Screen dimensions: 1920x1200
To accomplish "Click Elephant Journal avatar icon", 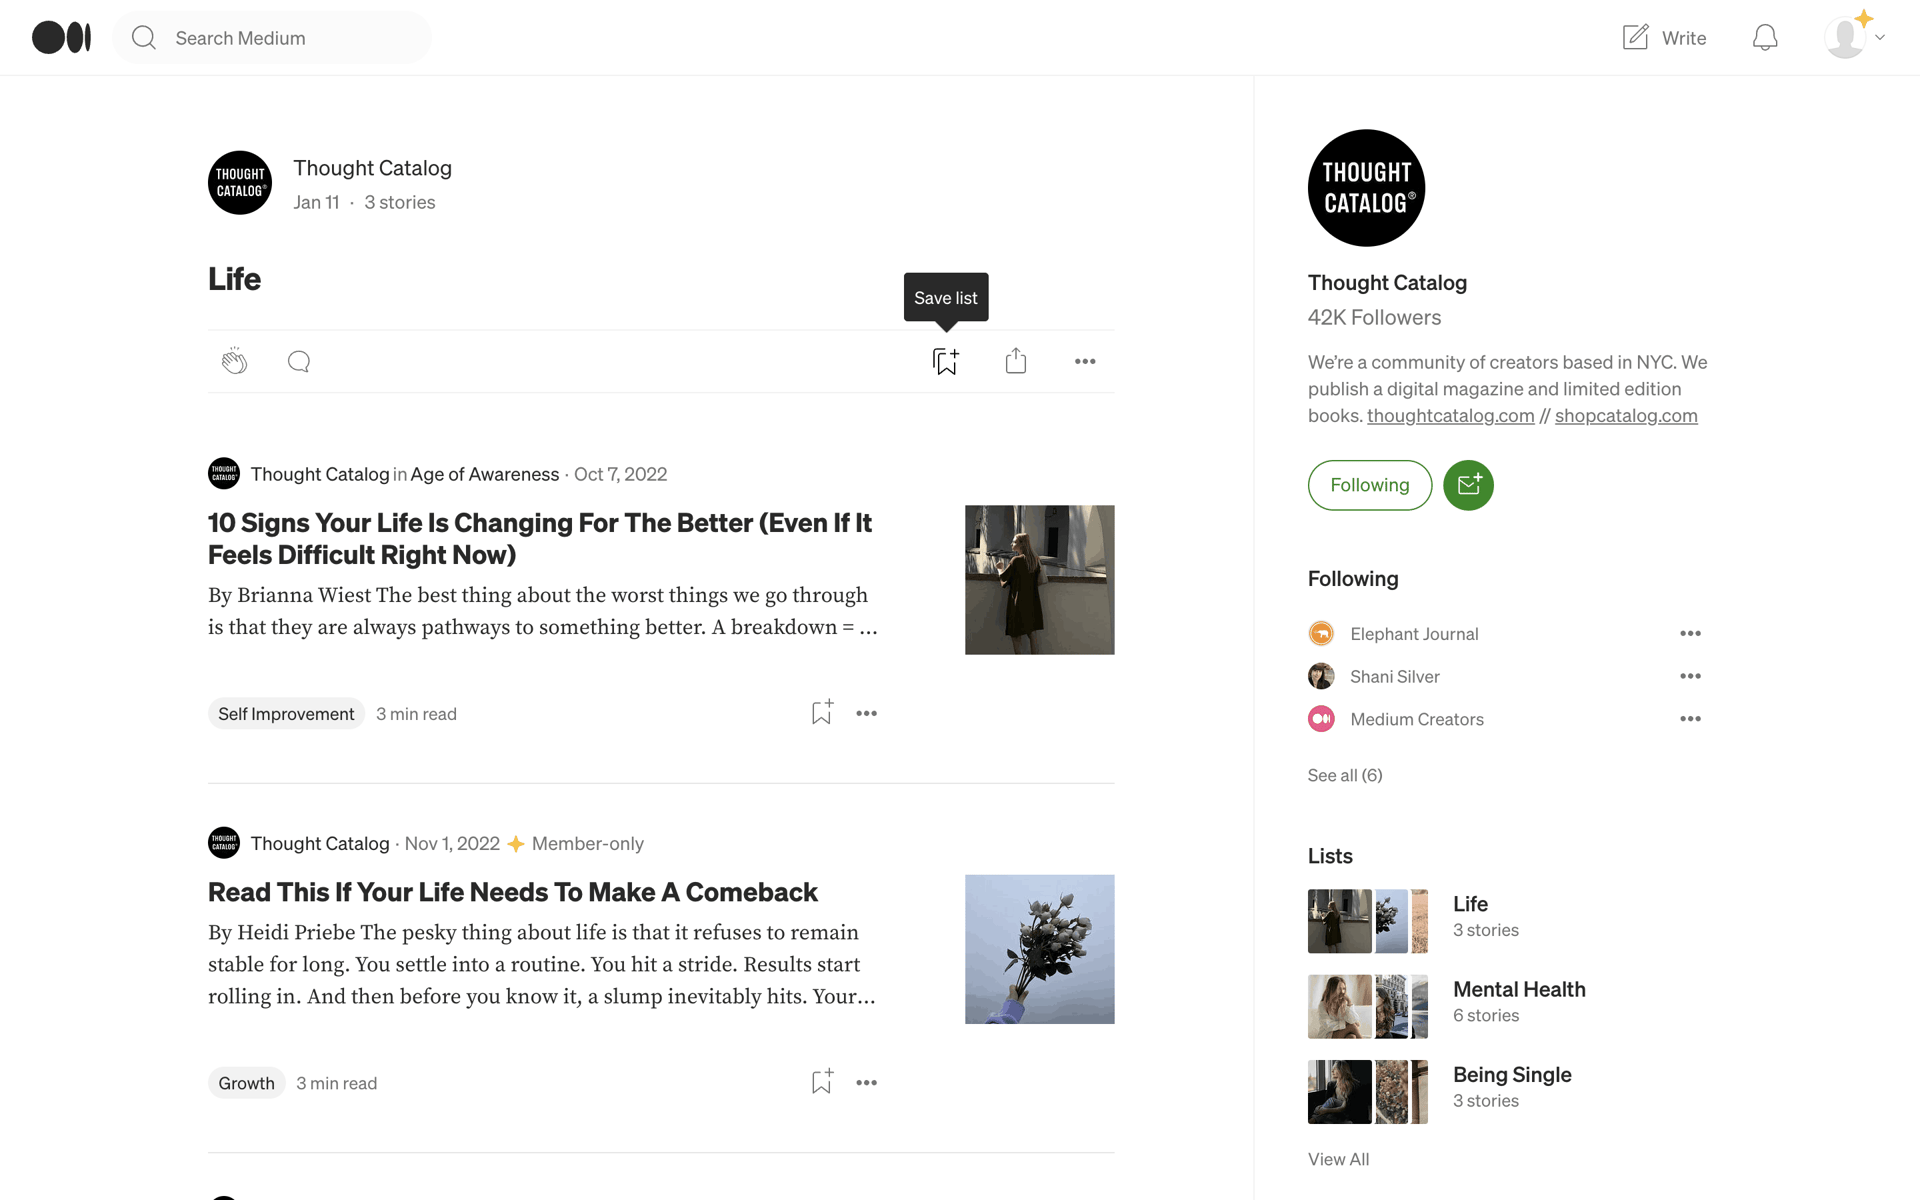I will tap(1321, 633).
